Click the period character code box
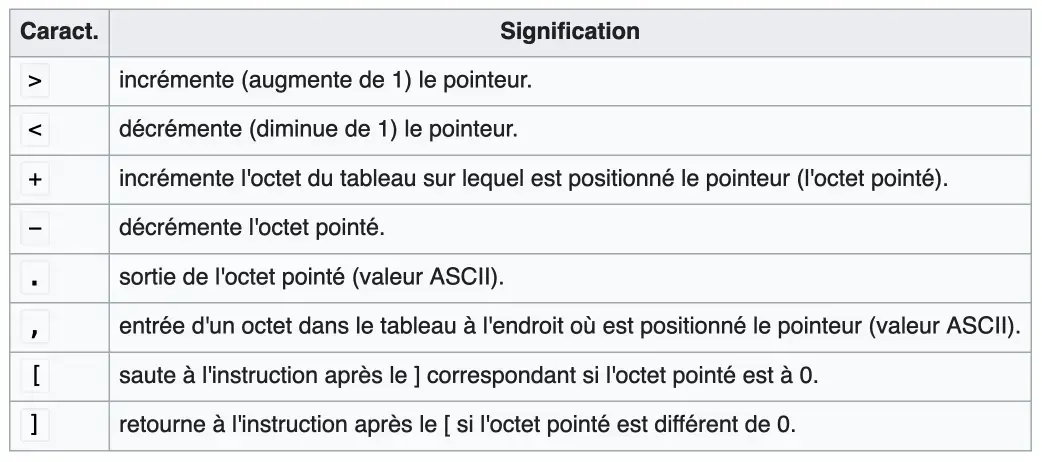 [35, 278]
